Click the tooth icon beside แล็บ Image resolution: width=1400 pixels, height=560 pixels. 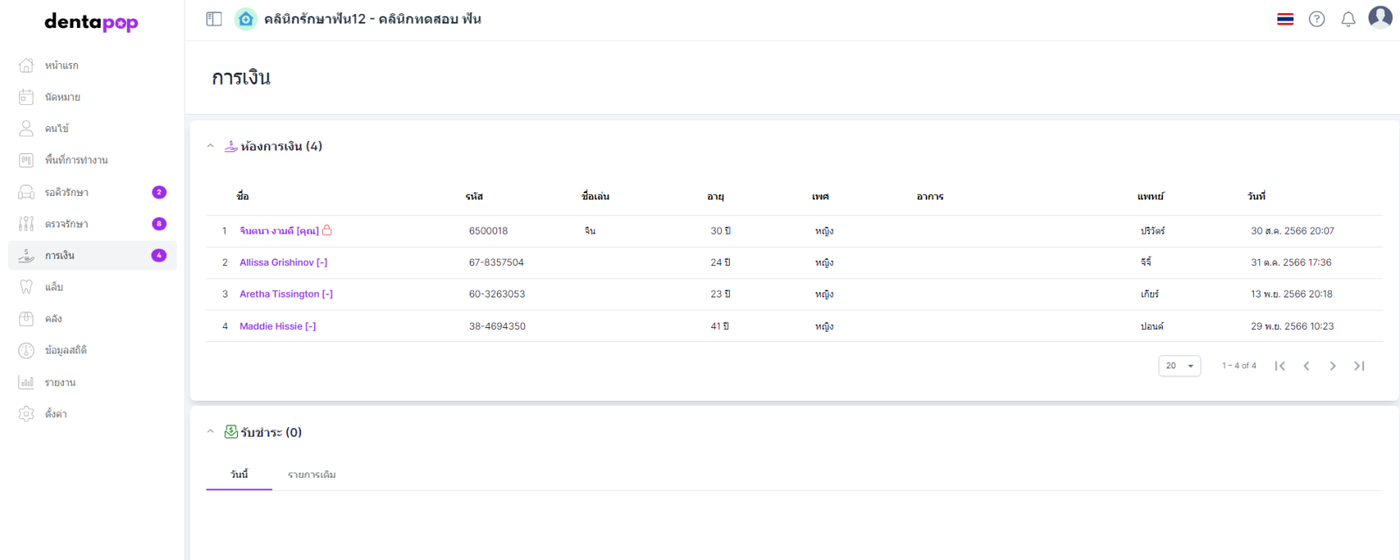[x=27, y=287]
